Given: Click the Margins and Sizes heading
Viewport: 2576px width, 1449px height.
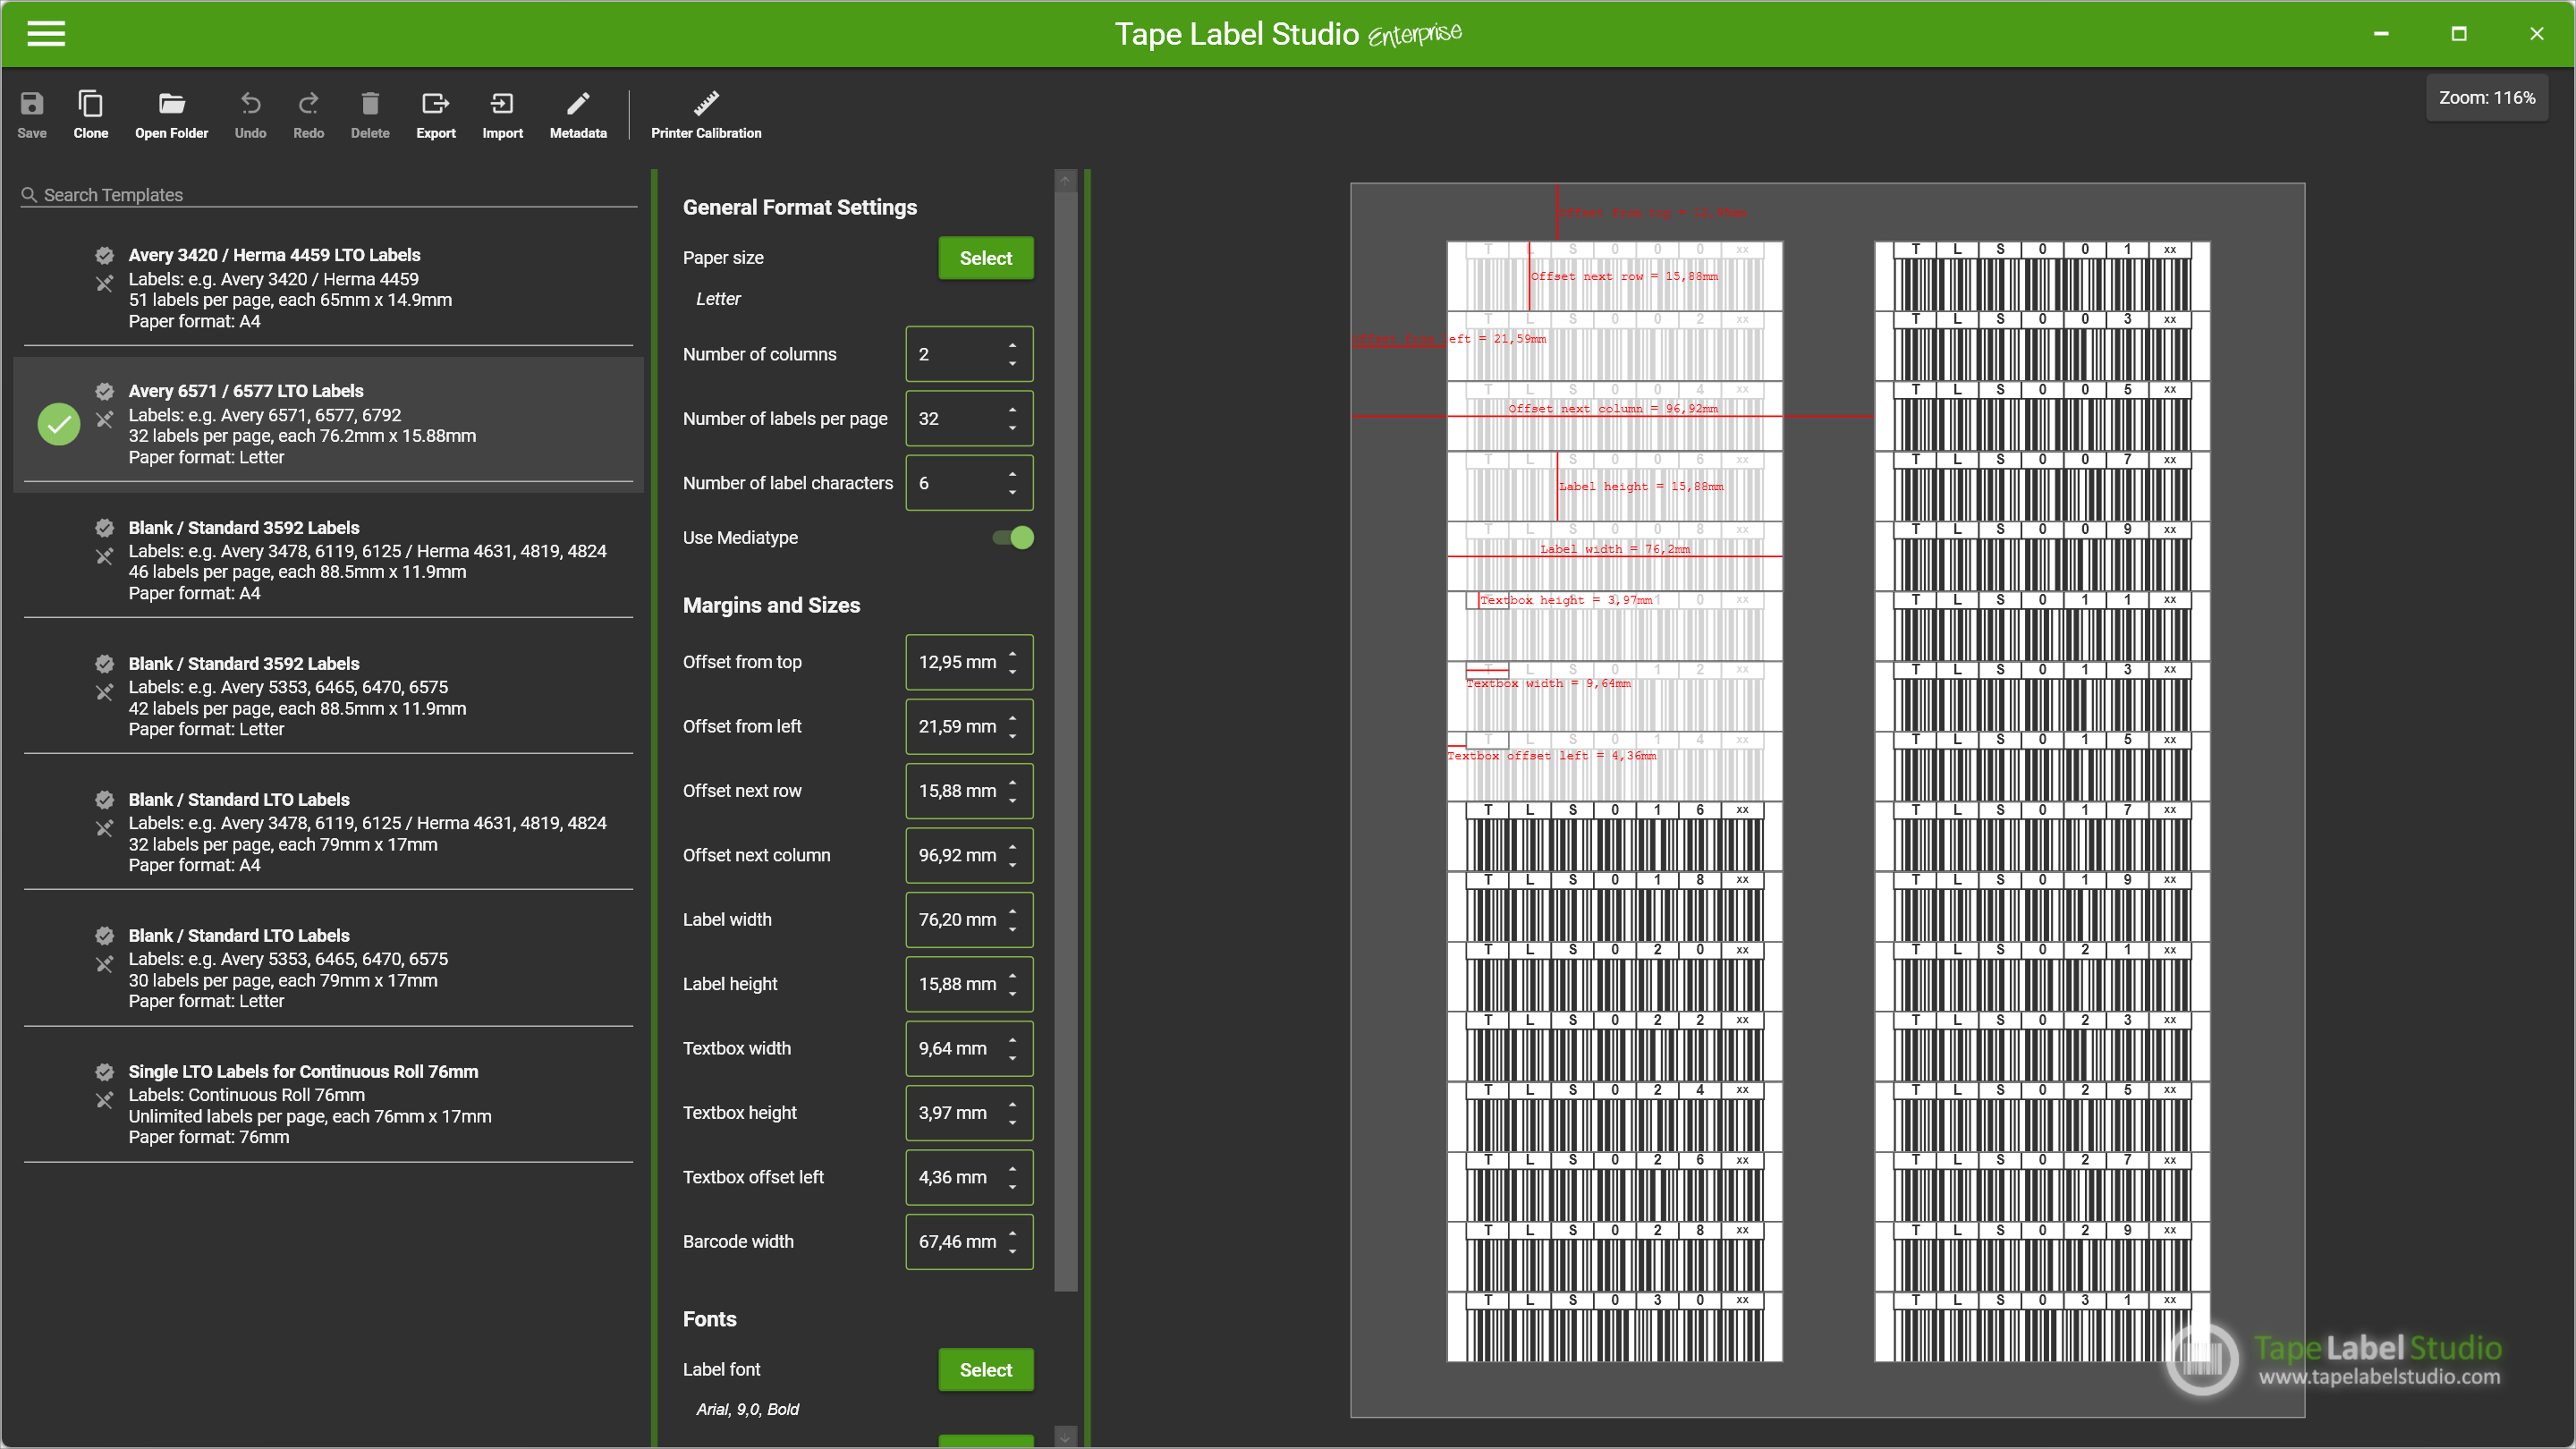Looking at the screenshot, I should (x=771, y=606).
